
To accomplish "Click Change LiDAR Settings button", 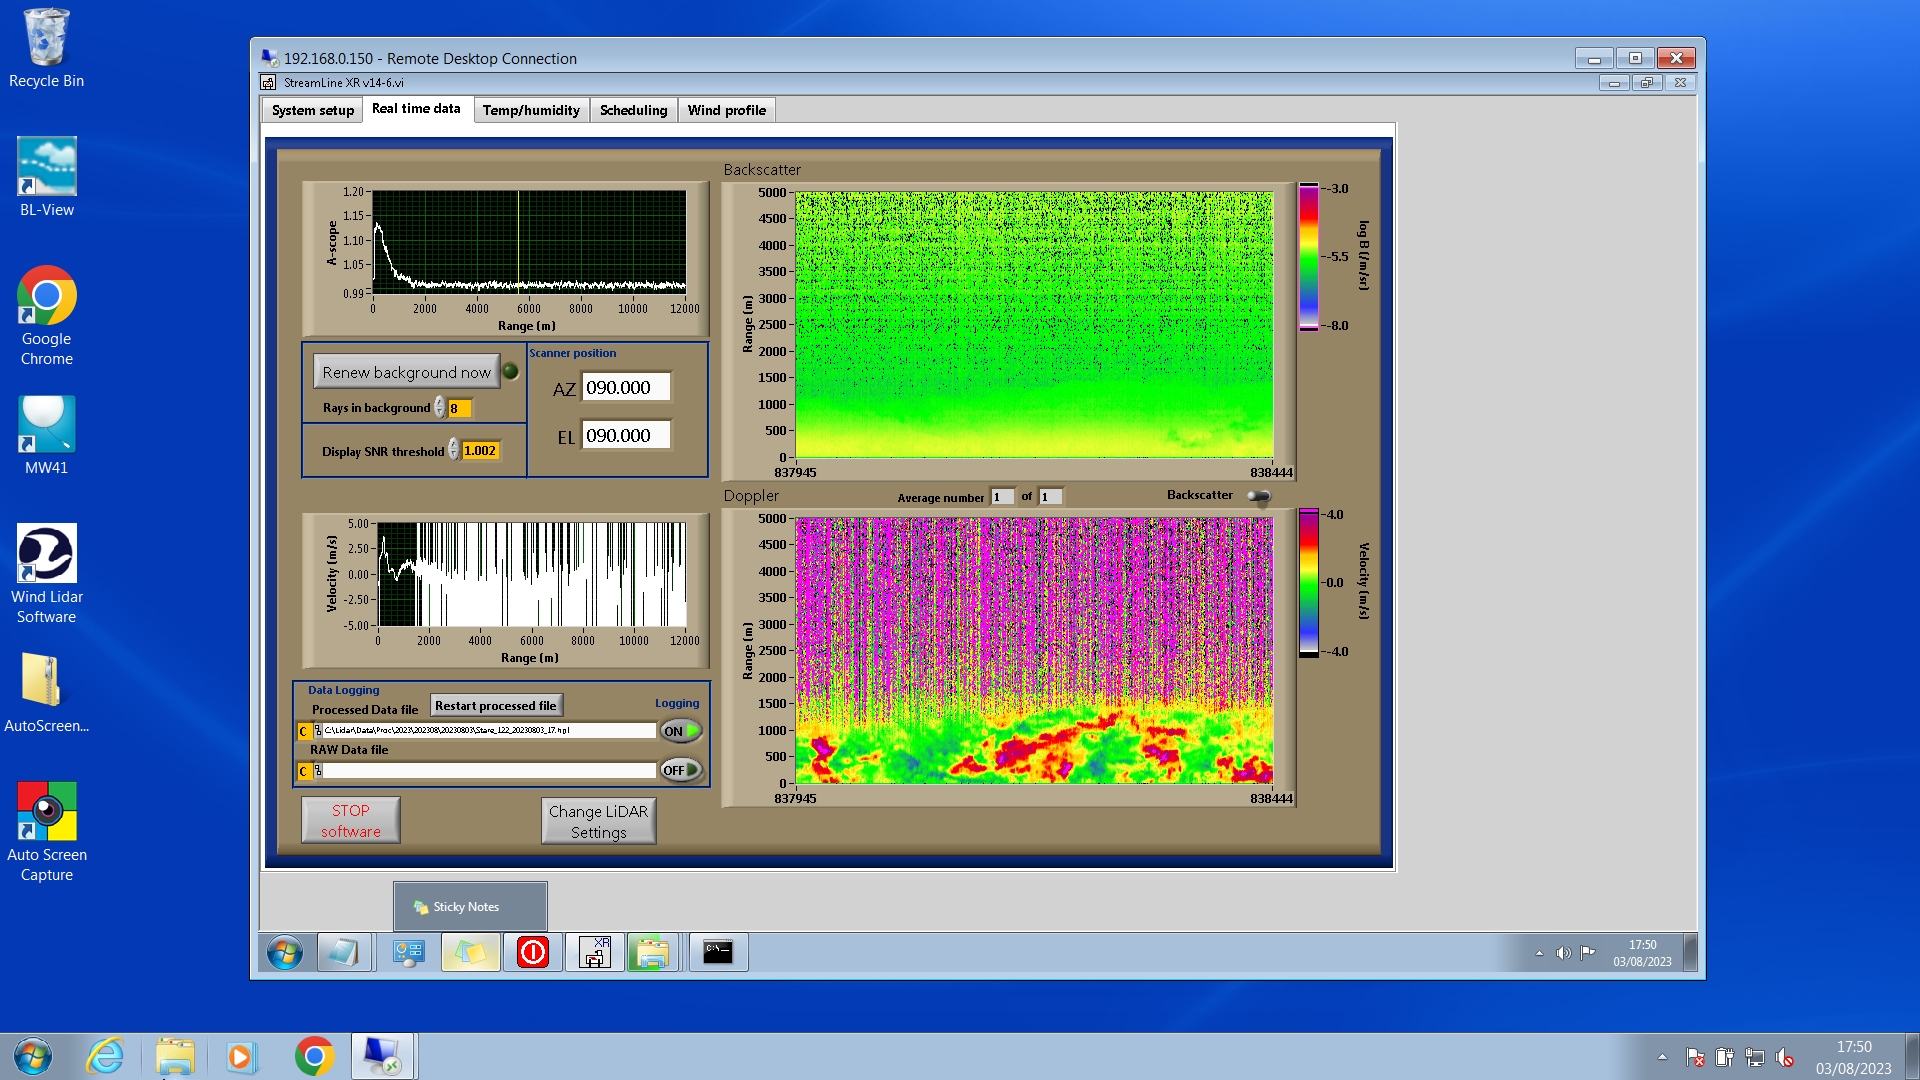I will coord(598,821).
